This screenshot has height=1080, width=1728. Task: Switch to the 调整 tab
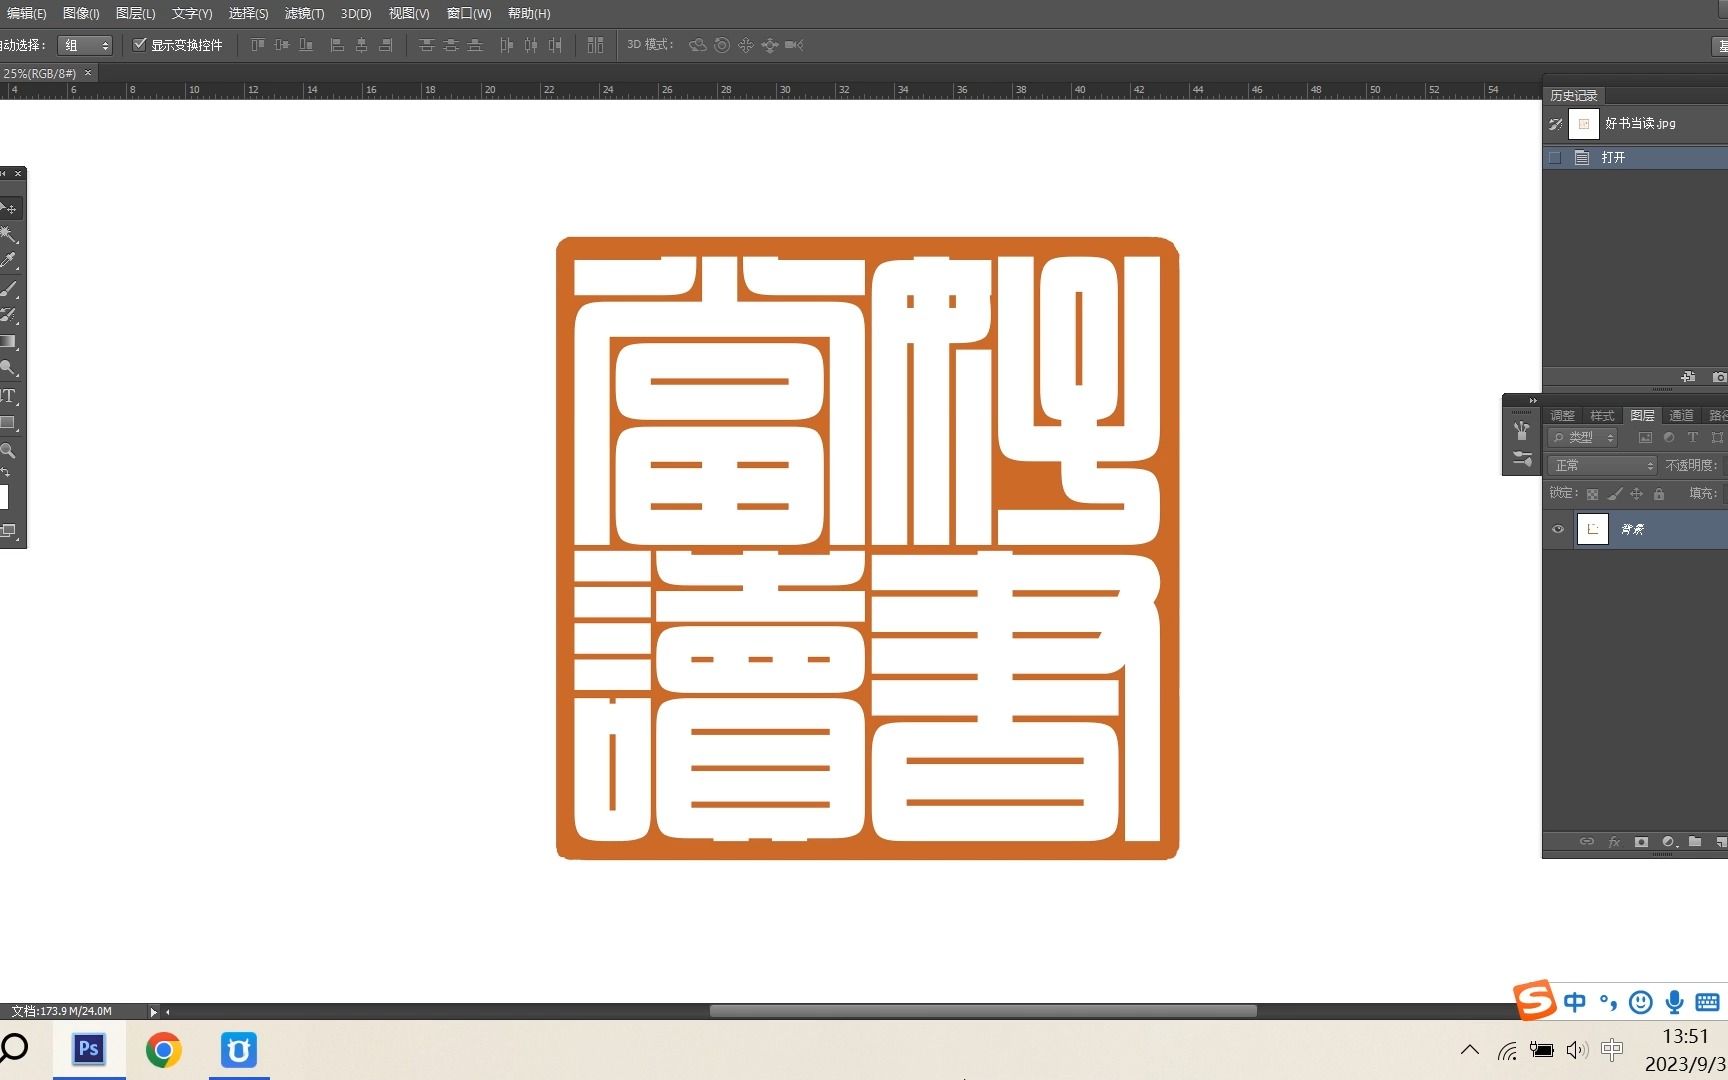[1562, 415]
